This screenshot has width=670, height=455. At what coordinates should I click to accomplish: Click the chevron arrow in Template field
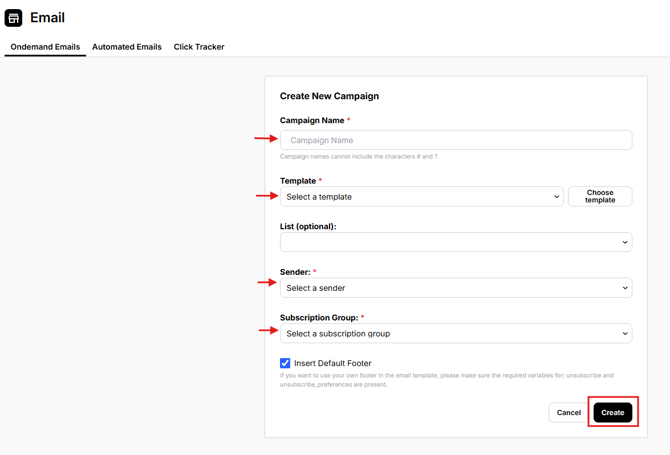click(556, 197)
